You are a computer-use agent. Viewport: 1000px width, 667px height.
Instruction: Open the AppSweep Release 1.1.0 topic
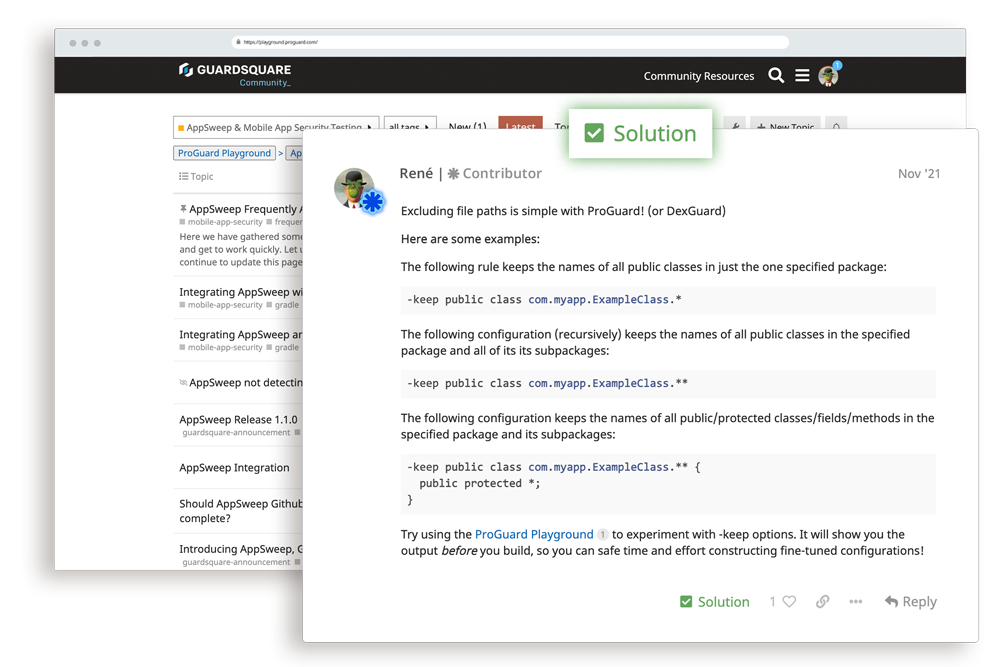point(239,420)
